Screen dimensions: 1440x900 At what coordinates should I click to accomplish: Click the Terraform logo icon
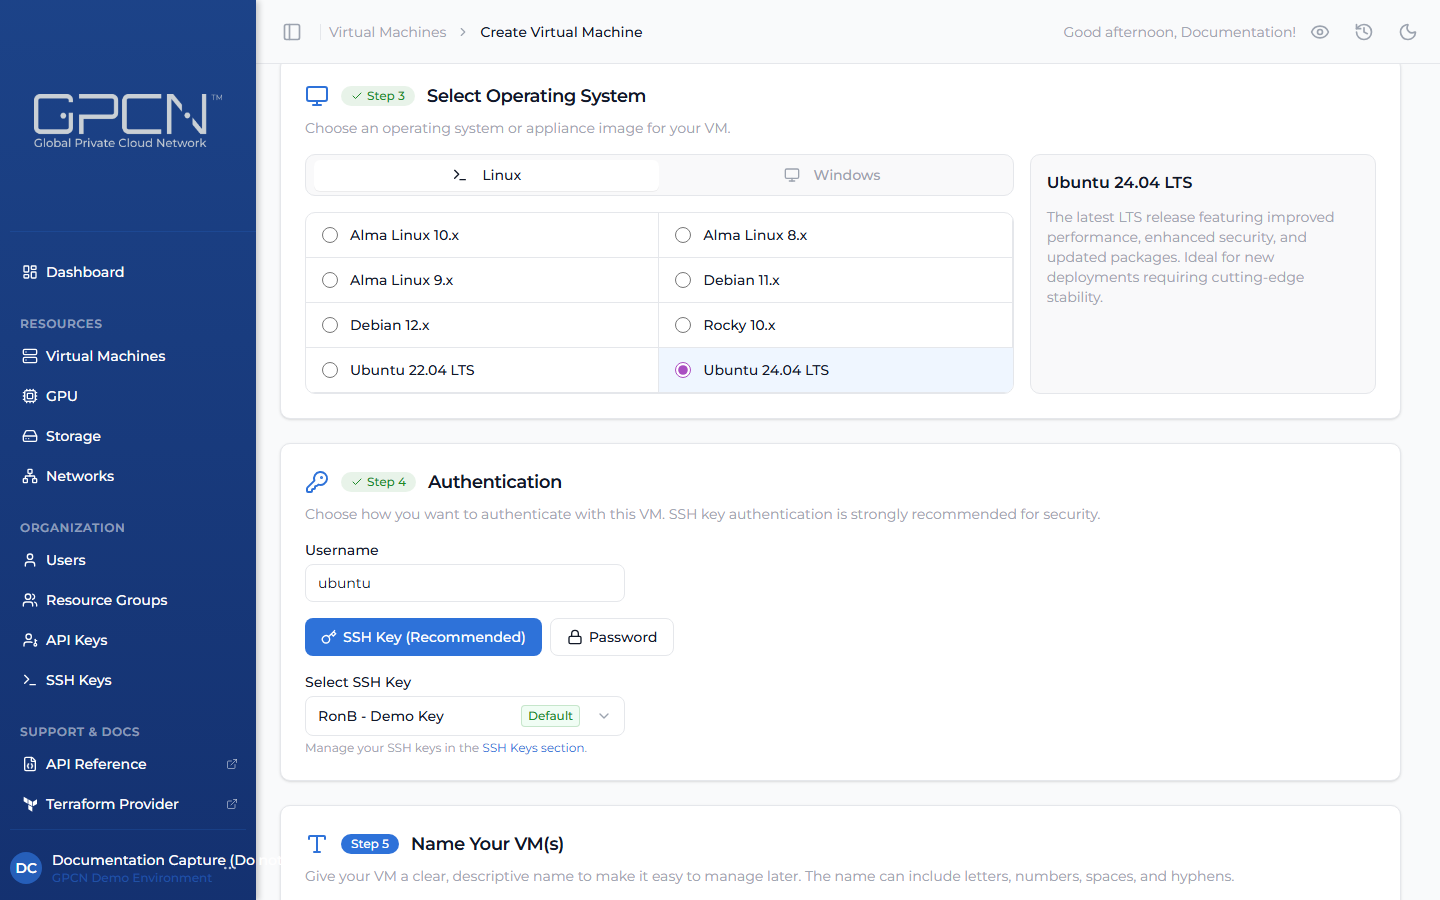tap(30, 804)
